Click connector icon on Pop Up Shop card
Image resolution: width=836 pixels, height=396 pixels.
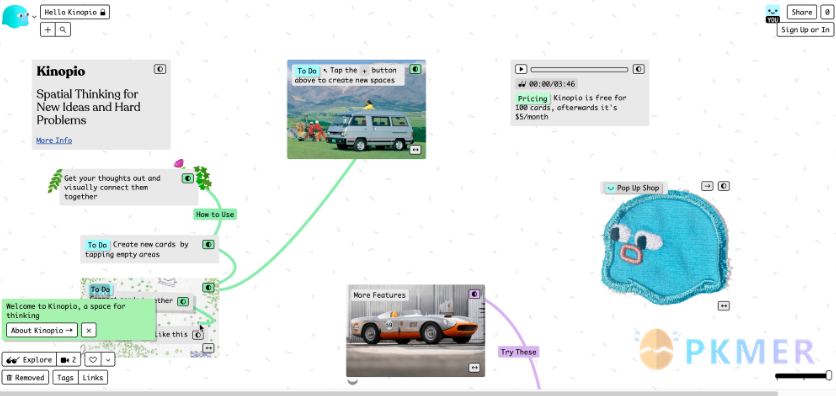click(x=724, y=186)
